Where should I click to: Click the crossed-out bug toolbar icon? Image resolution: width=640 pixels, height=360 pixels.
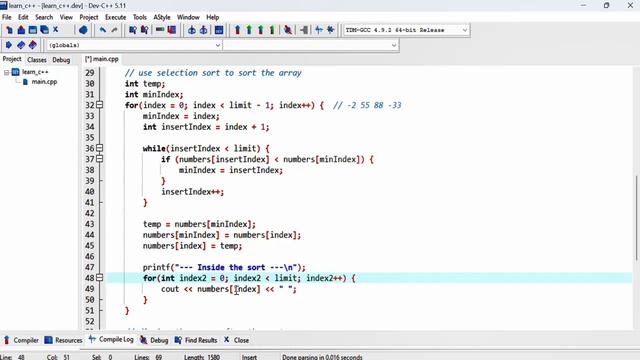tap(288, 30)
